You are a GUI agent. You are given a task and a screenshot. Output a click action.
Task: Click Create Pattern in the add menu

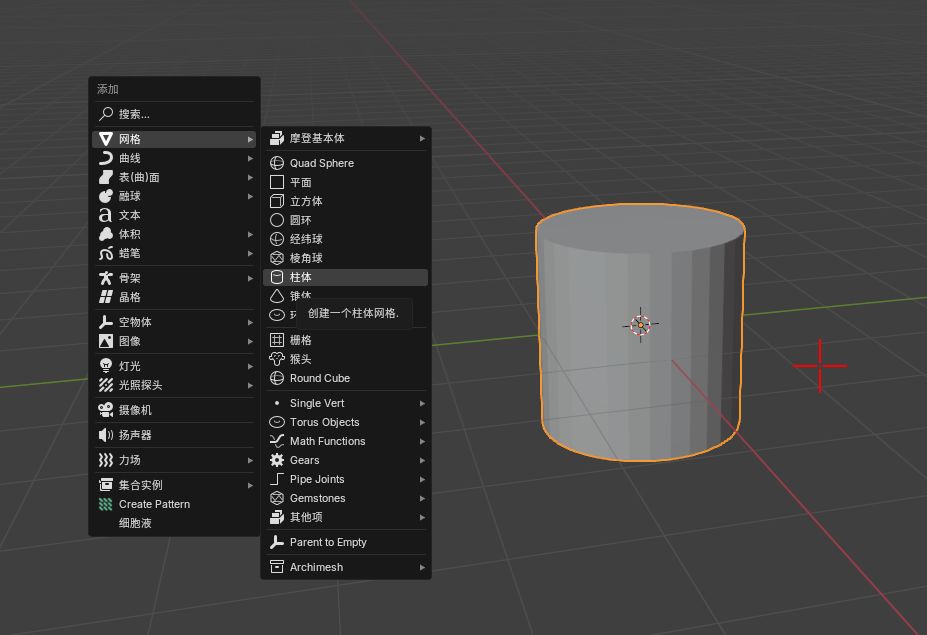coord(154,504)
